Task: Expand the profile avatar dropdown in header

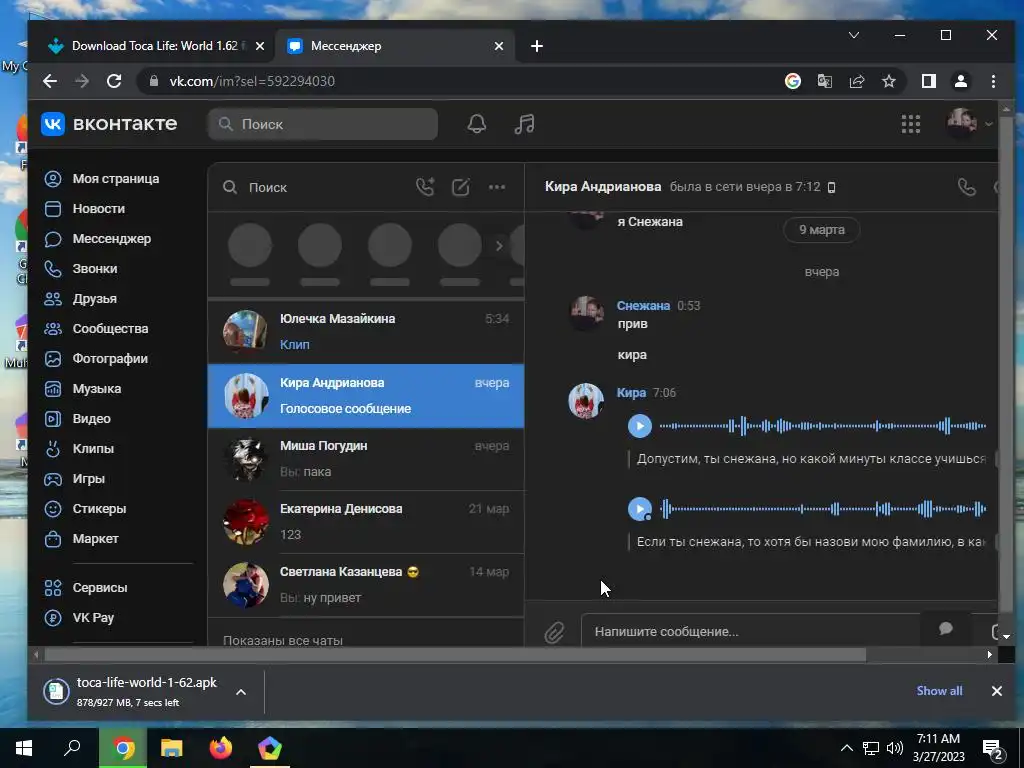Action: [968, 123]
